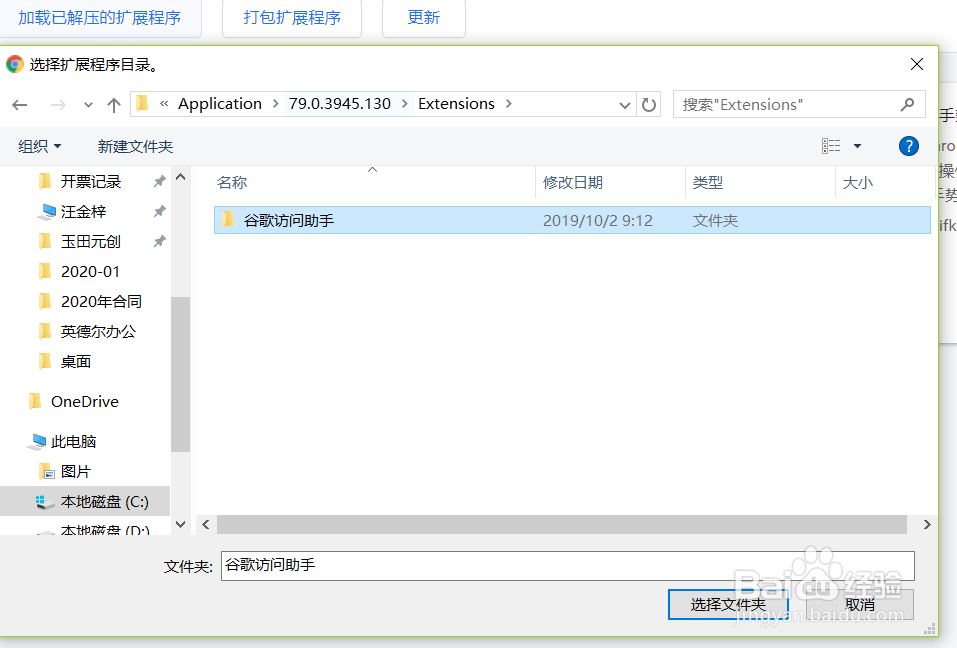Click the 文件夹 name input field

(560, 566)
